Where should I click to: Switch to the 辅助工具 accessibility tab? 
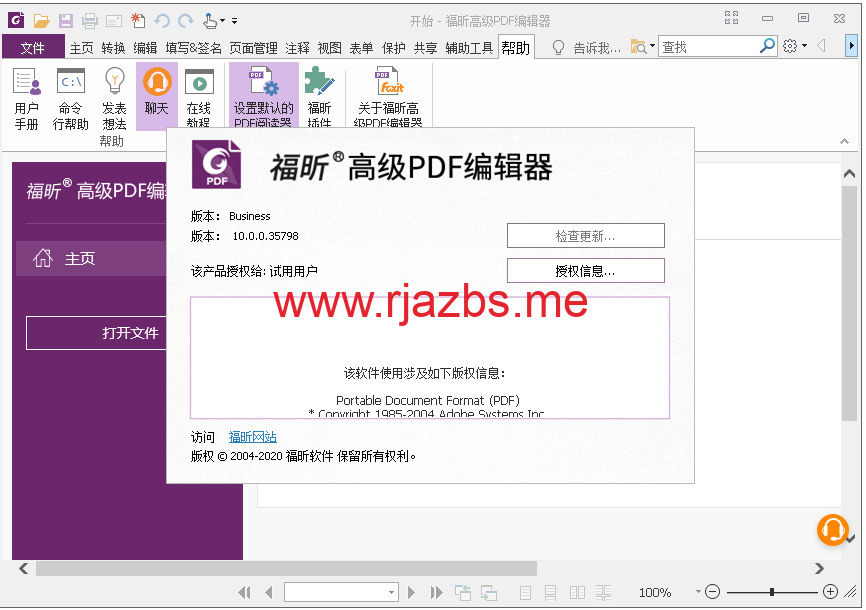[x=469, y=48]
